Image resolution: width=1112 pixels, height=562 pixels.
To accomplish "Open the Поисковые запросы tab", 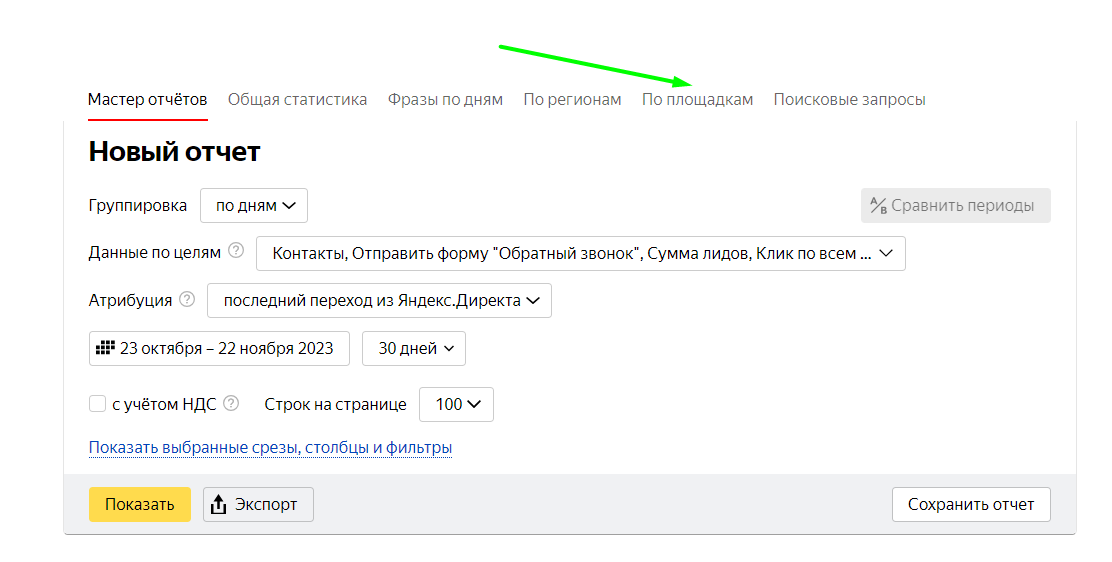I will (850, 99).
